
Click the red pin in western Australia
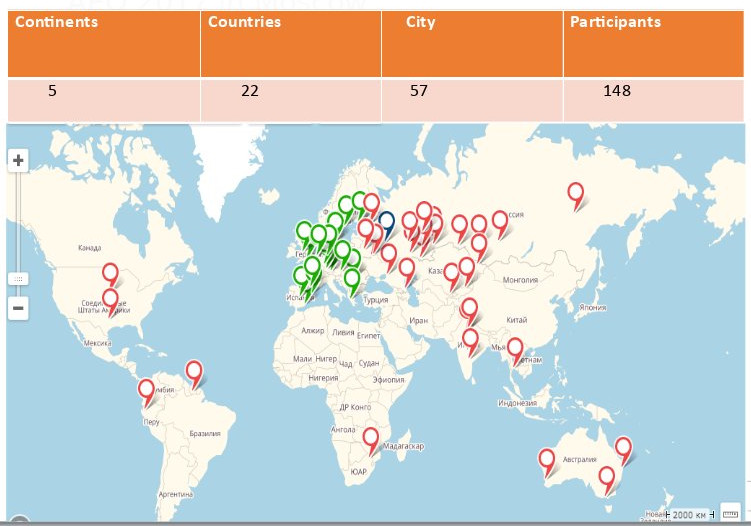[x=547, y=460]
